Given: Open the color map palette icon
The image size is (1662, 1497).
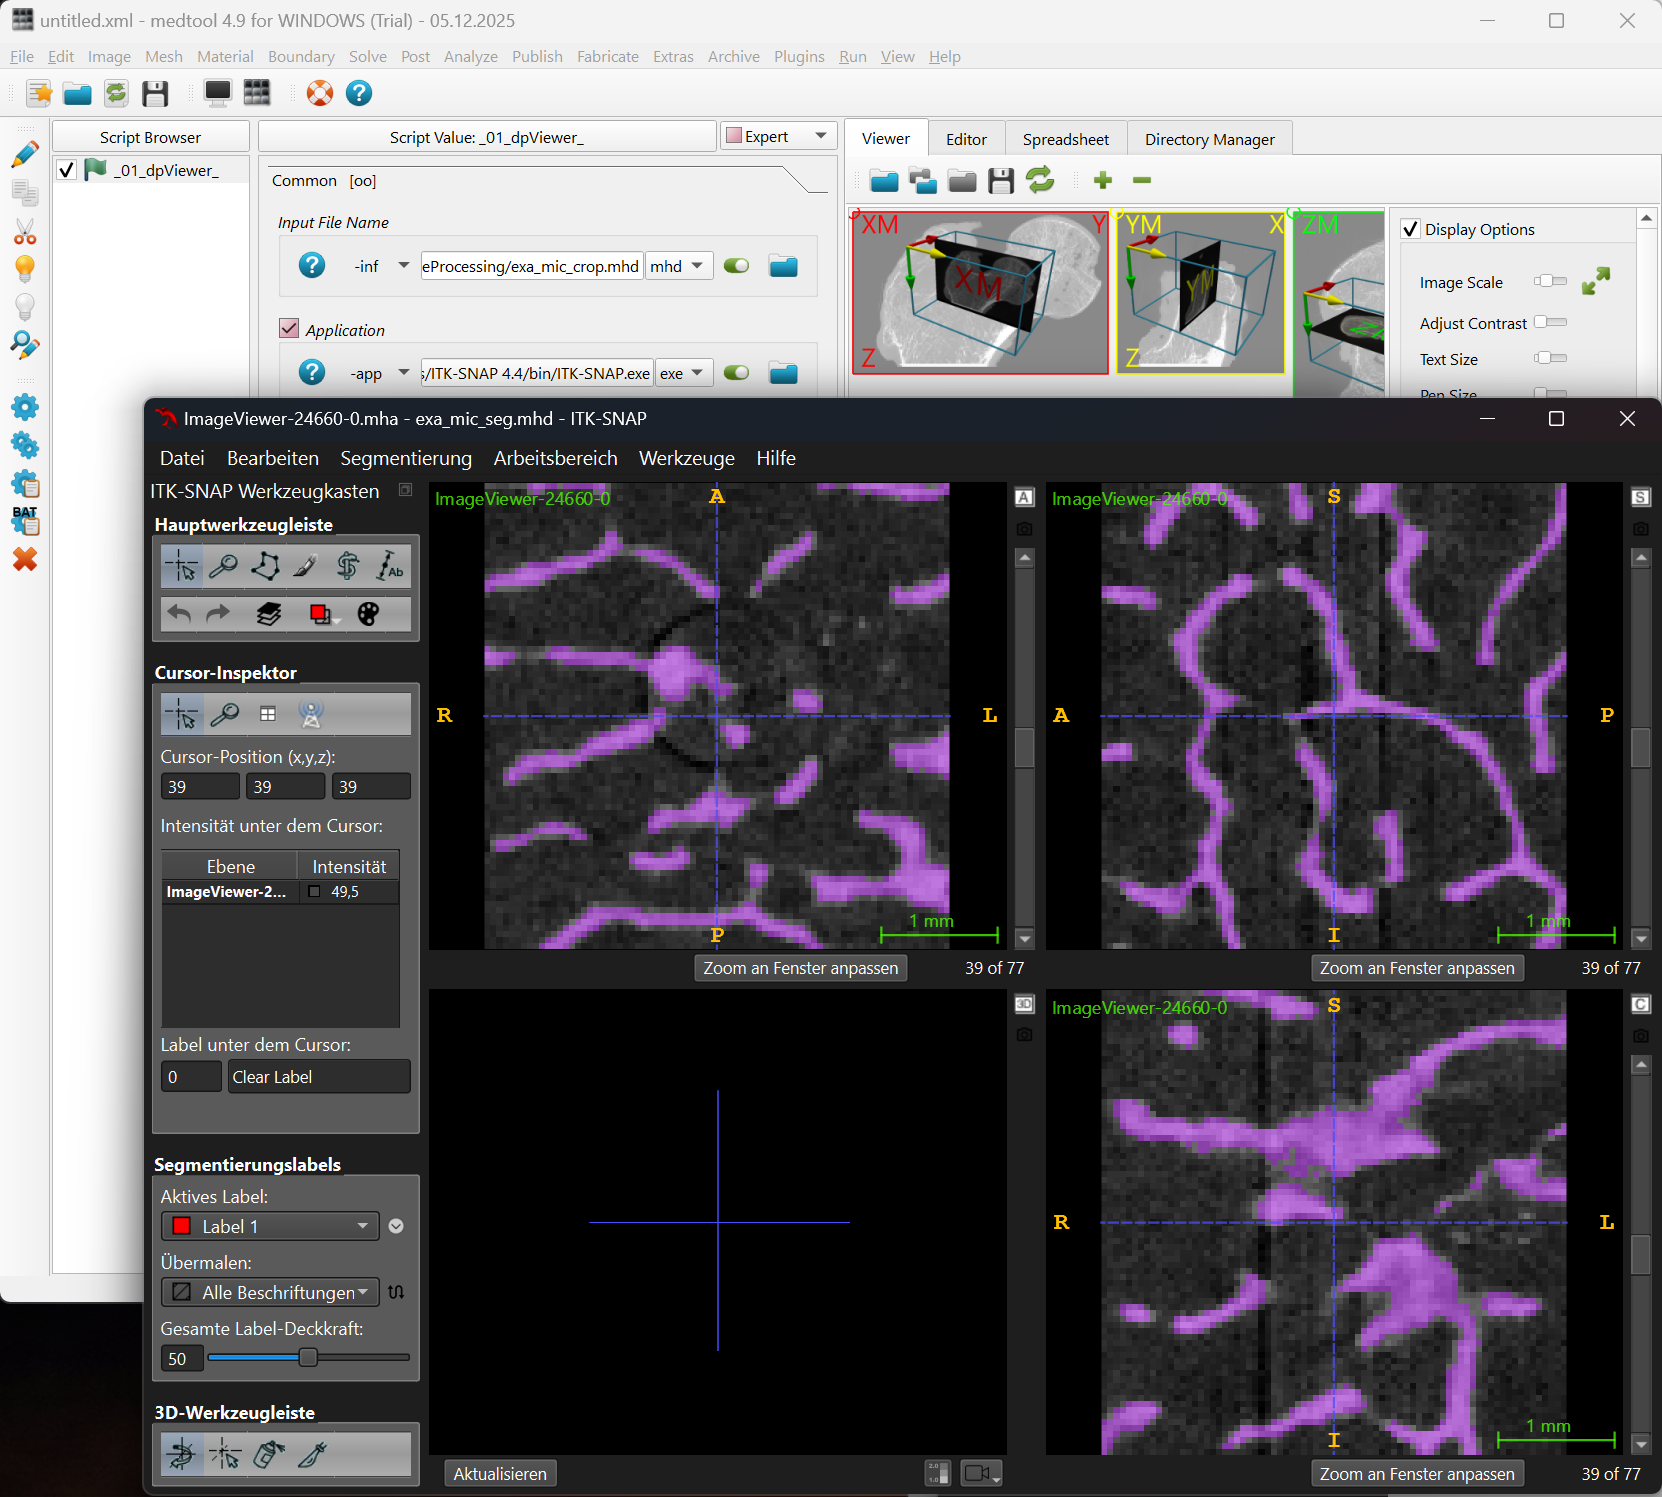Looking at the screenshot, I should click(x=368, y=614).
